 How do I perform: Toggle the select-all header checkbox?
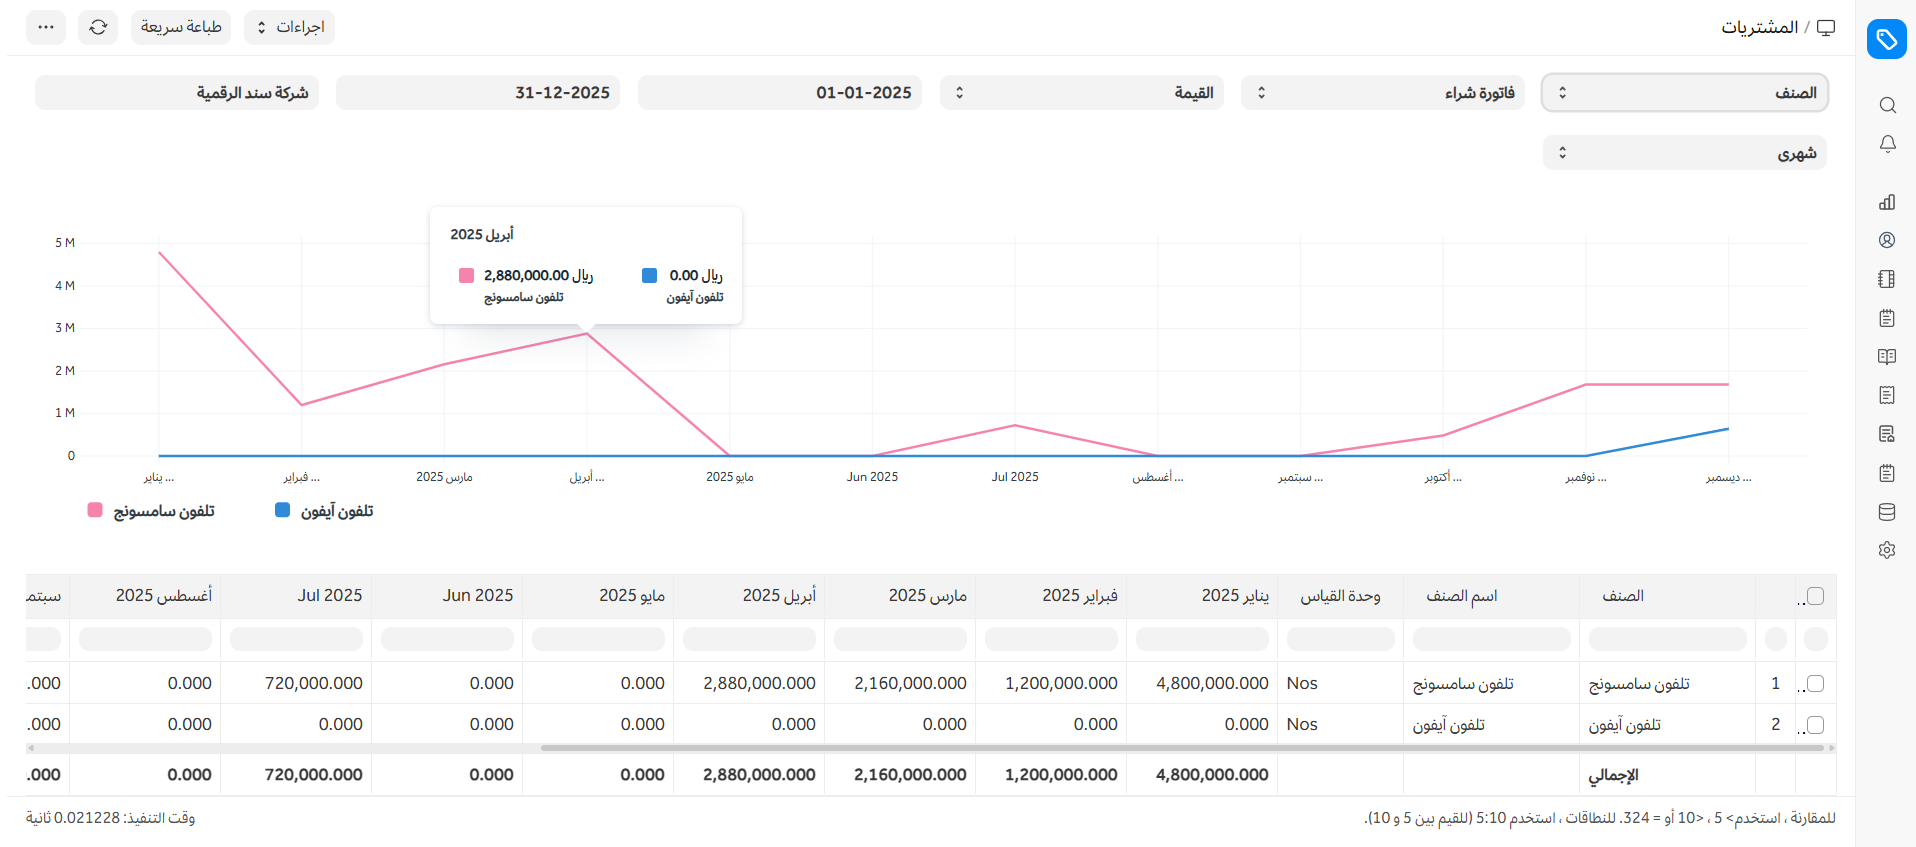click(x=1816, y=596)
